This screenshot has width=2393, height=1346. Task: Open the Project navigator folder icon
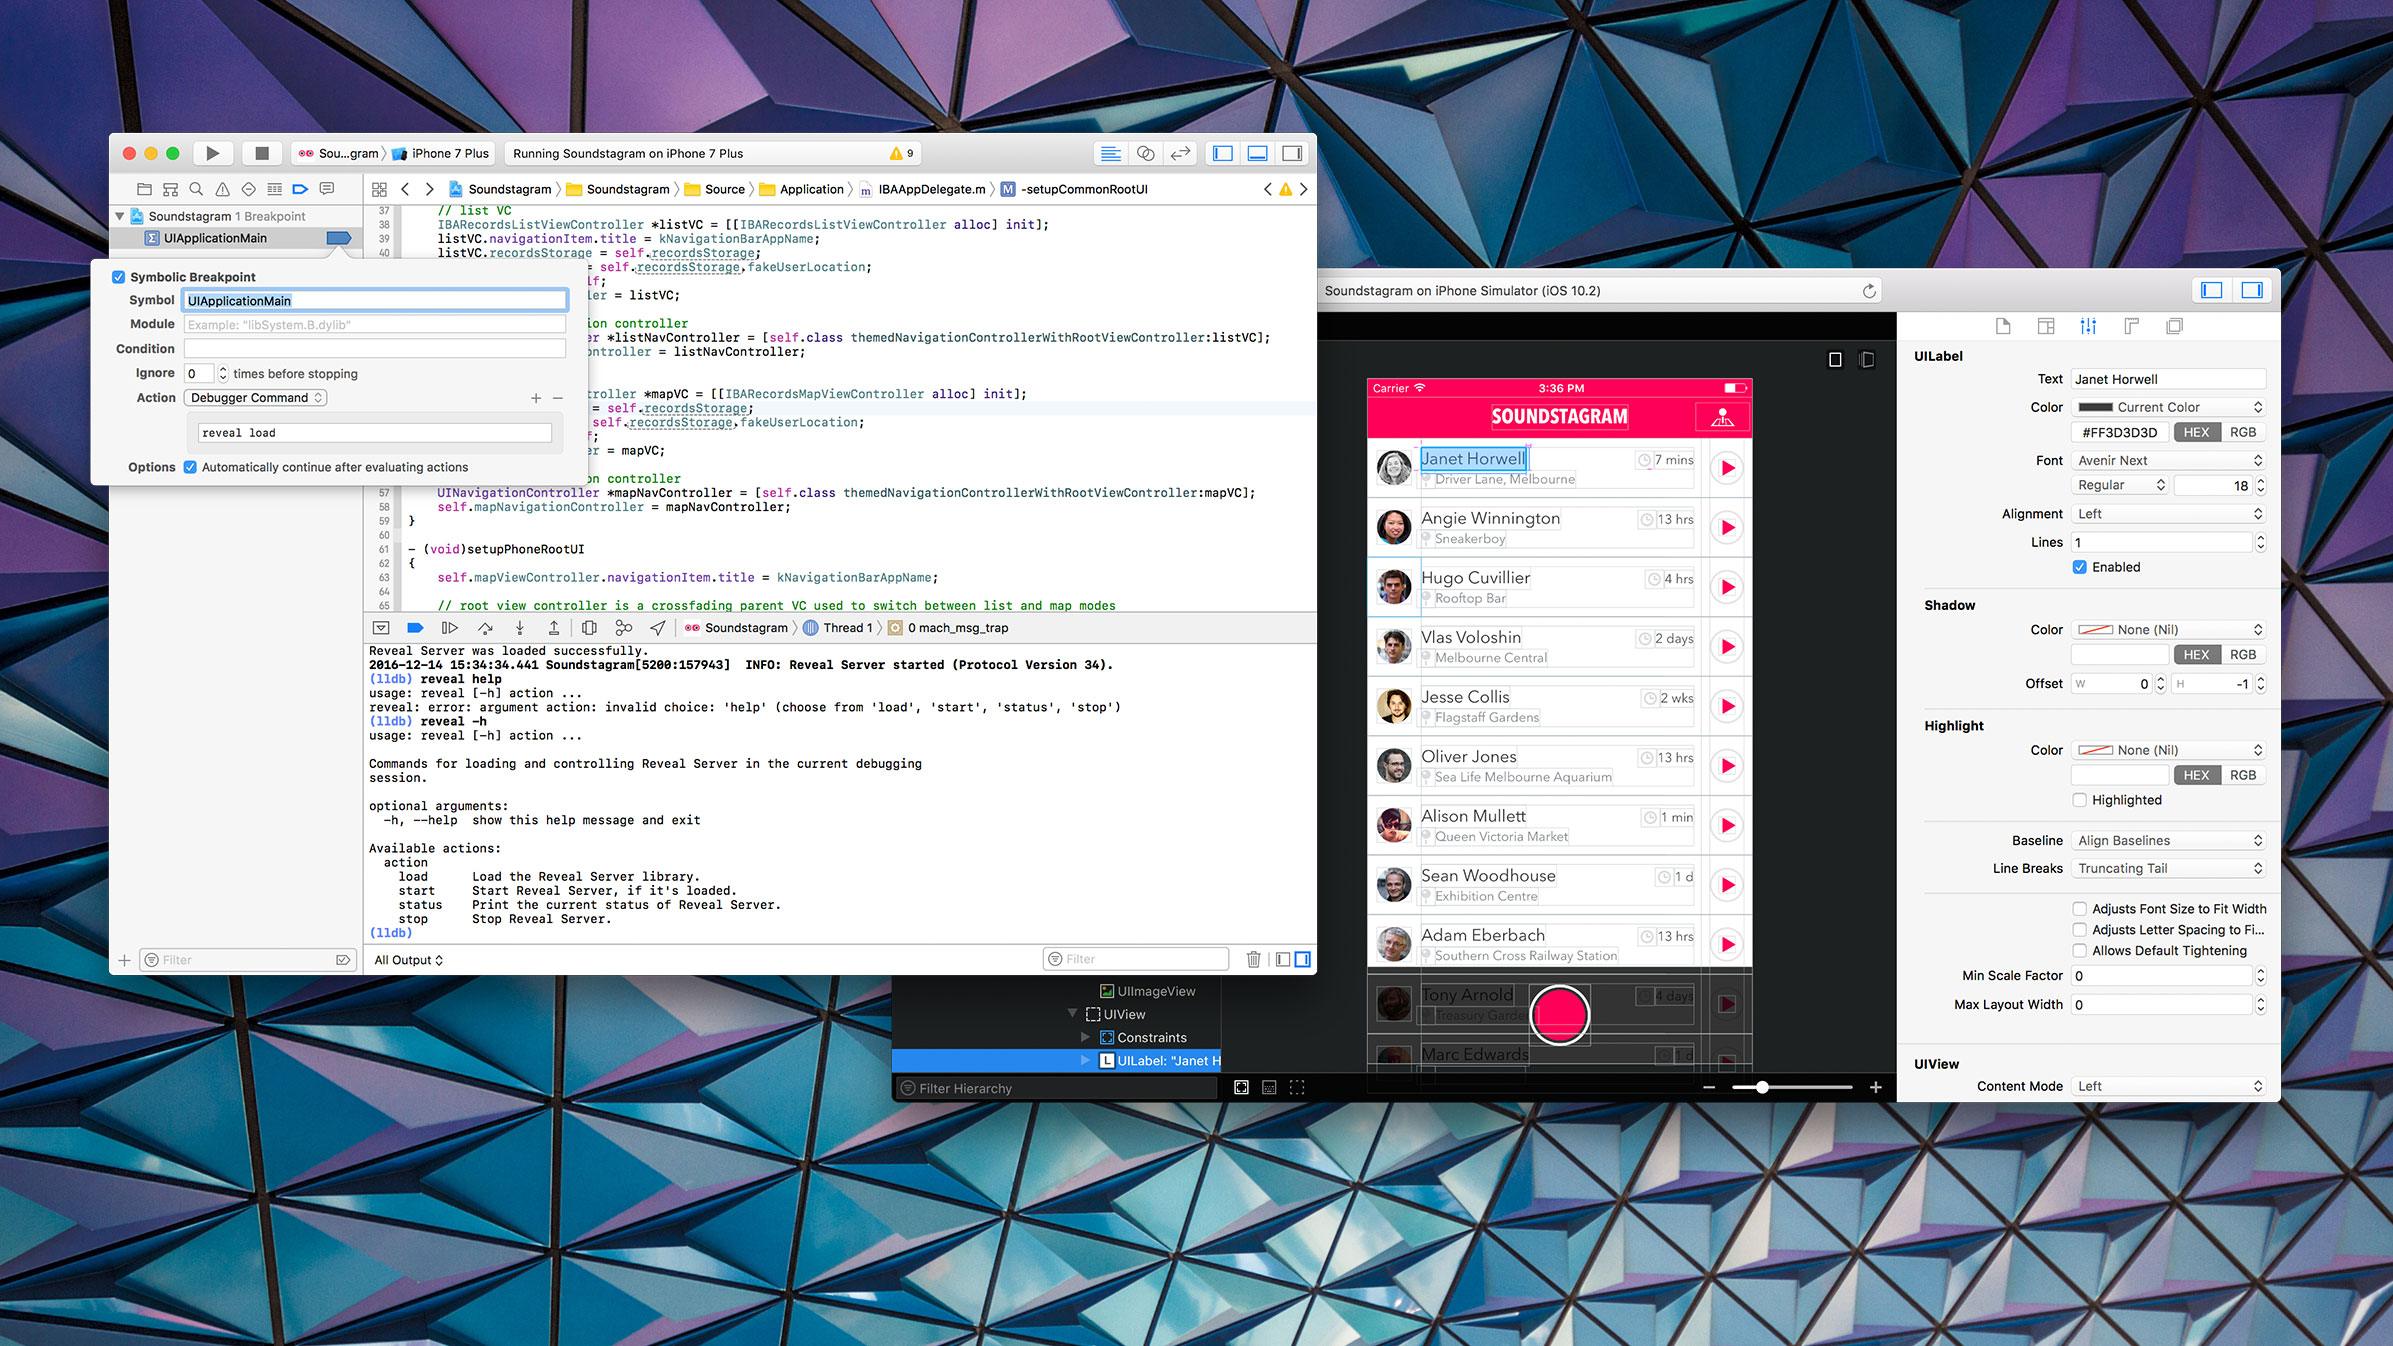144,189
